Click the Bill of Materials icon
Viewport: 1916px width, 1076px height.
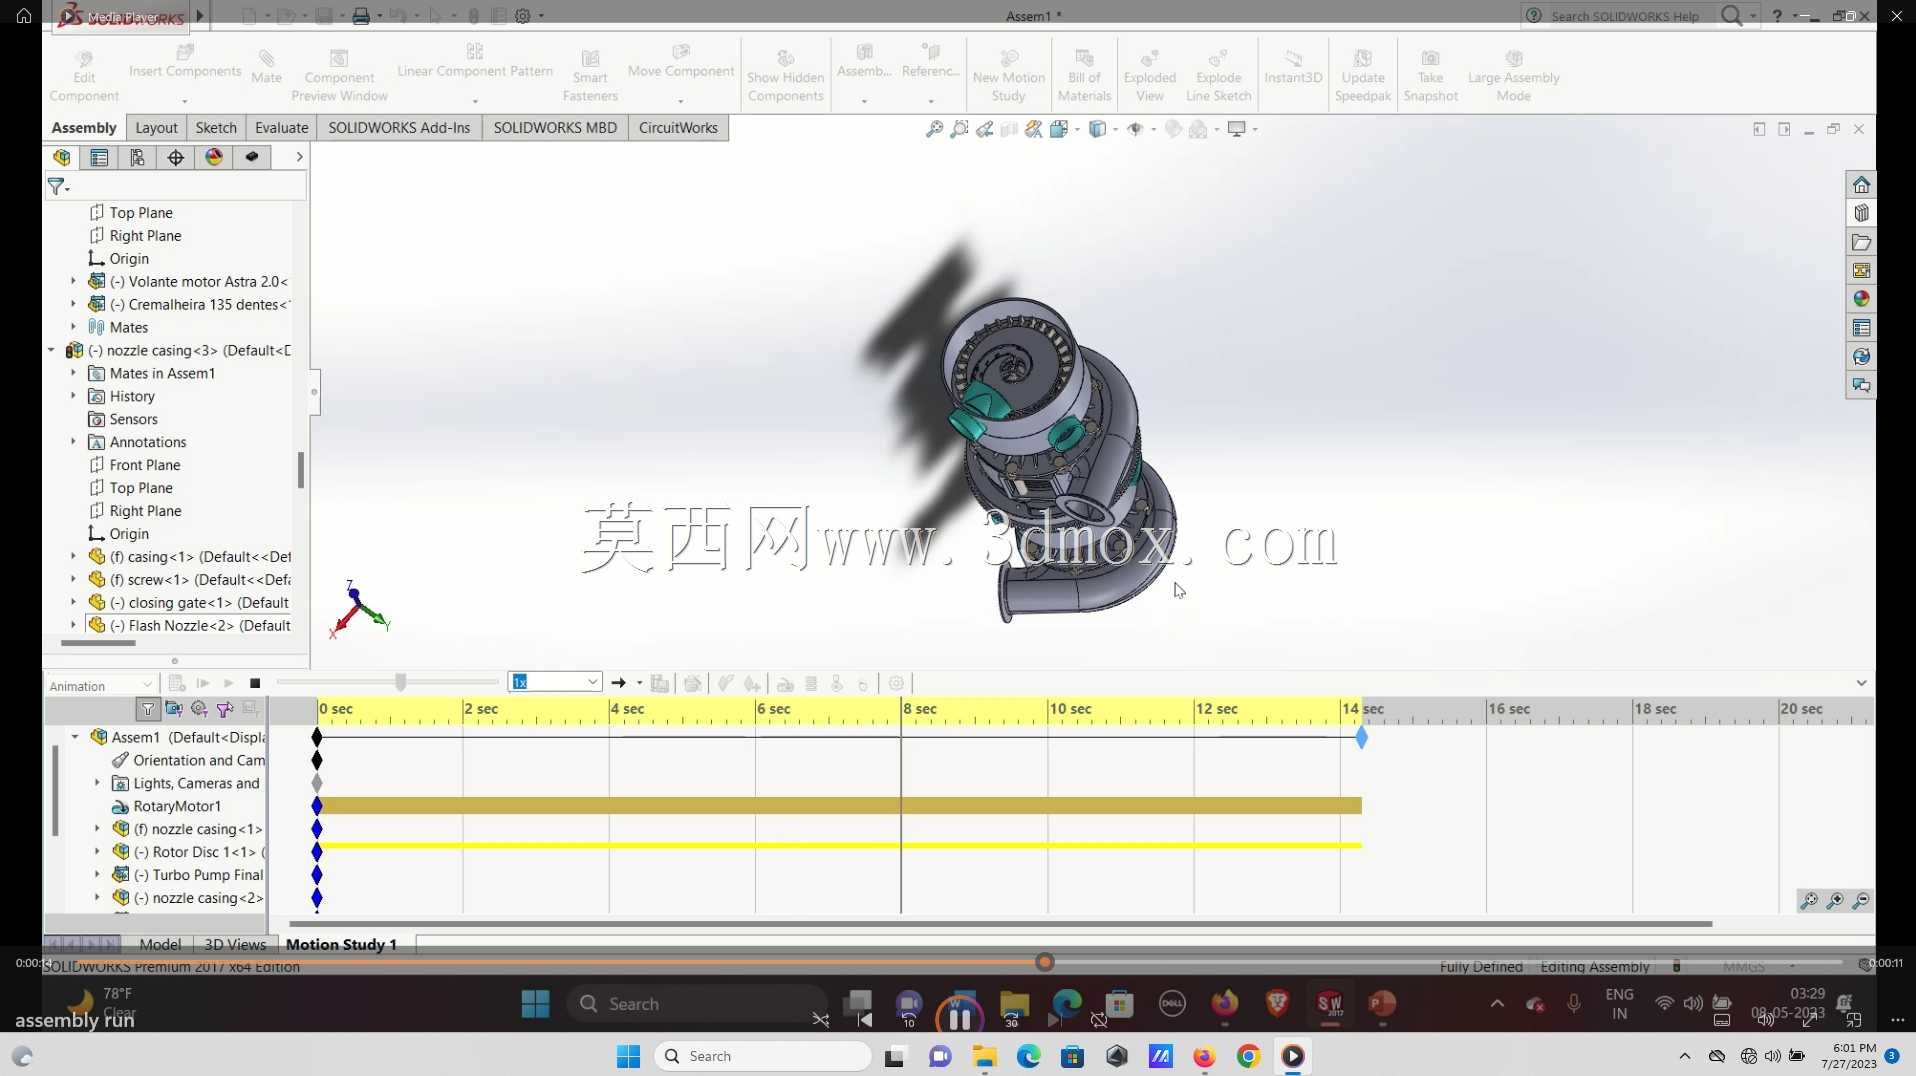pos(1084,76)
